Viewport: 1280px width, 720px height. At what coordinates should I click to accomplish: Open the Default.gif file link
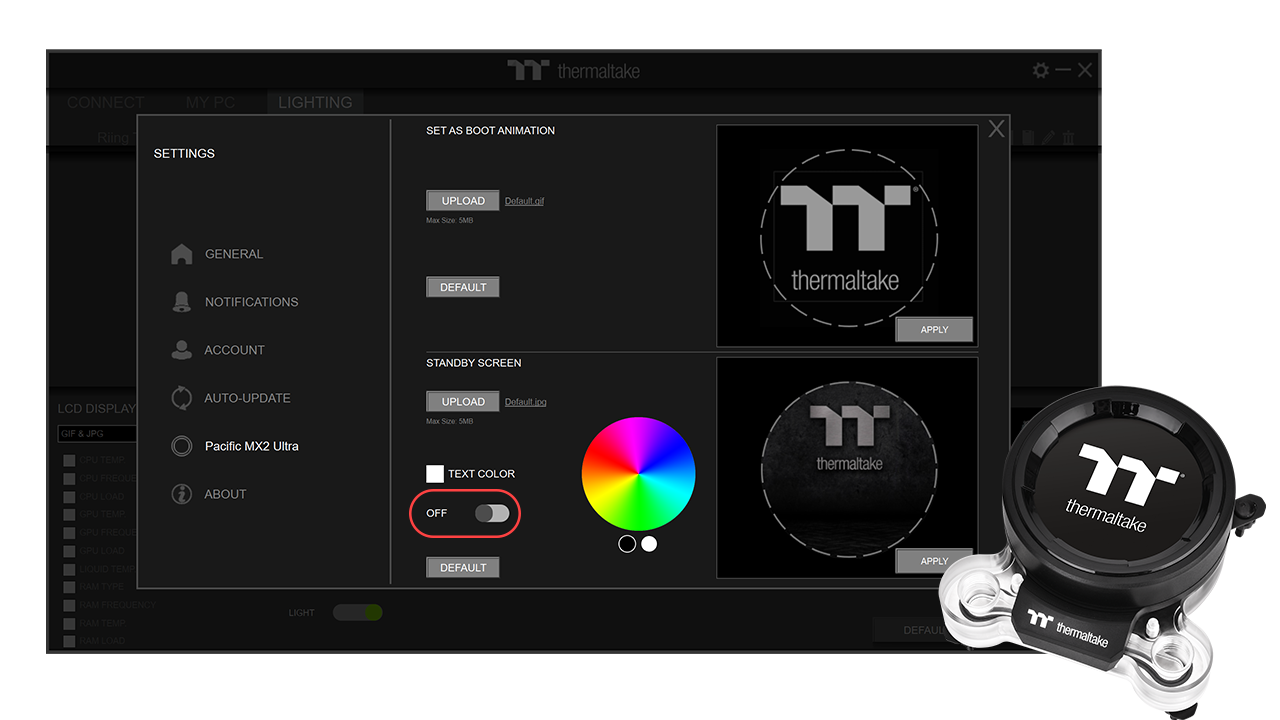pos(524,201)
